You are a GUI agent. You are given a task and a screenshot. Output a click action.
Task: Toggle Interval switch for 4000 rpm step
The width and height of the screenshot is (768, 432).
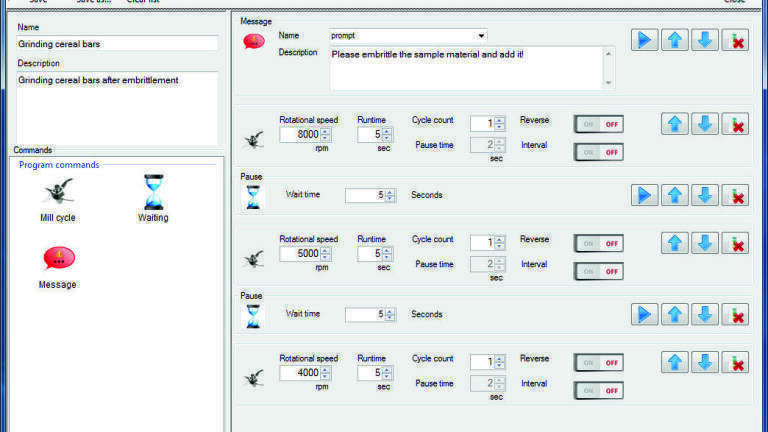point(599,391)
